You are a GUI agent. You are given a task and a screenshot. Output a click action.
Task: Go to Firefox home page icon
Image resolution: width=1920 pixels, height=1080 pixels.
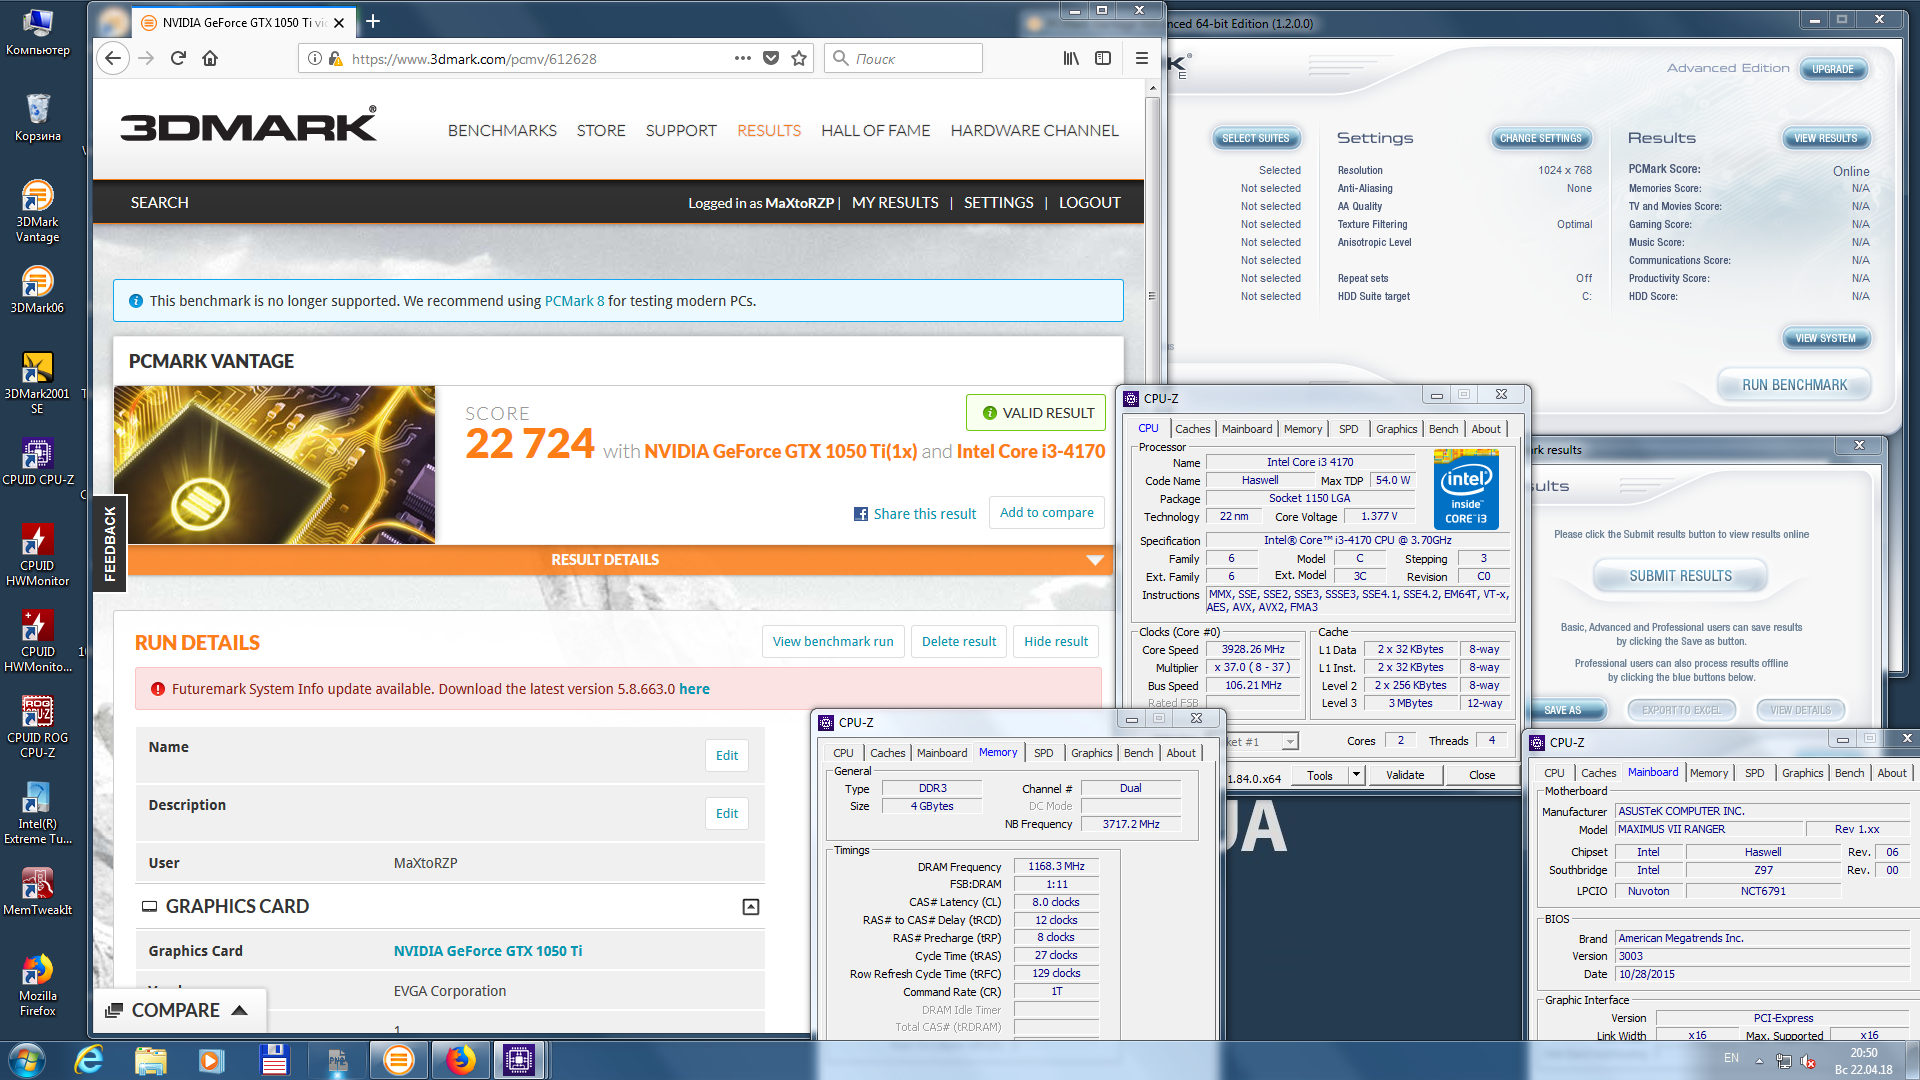(x=210, y=58)
